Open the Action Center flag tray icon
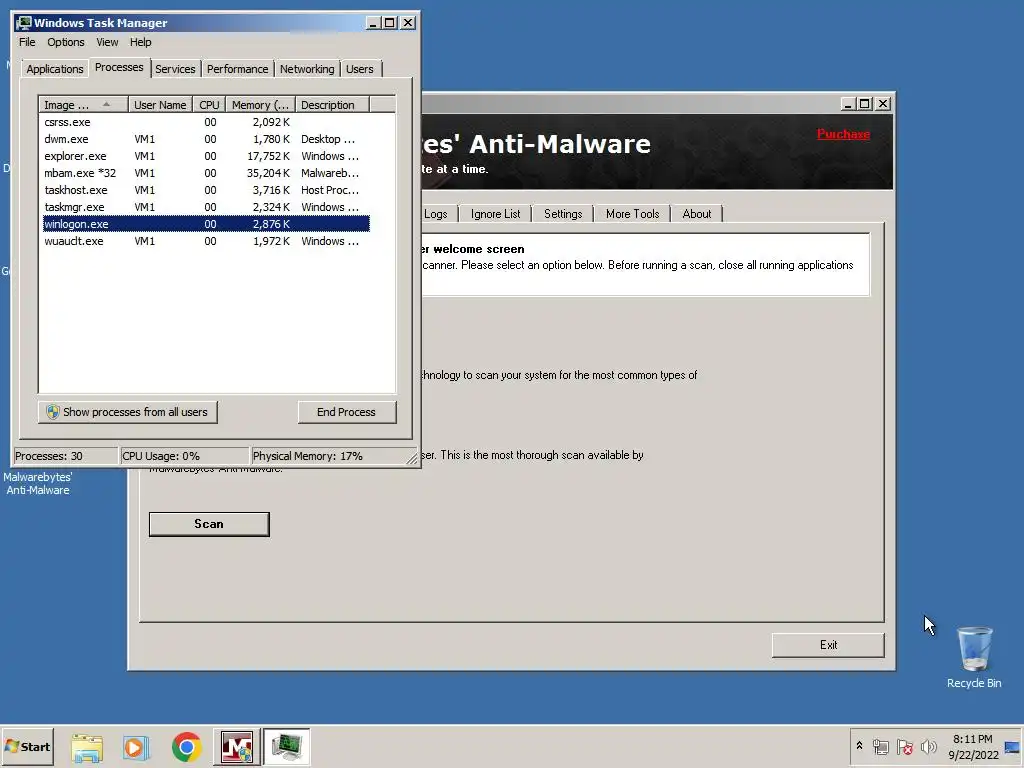The image size is (1024, 768). click(x=904, y=746)
